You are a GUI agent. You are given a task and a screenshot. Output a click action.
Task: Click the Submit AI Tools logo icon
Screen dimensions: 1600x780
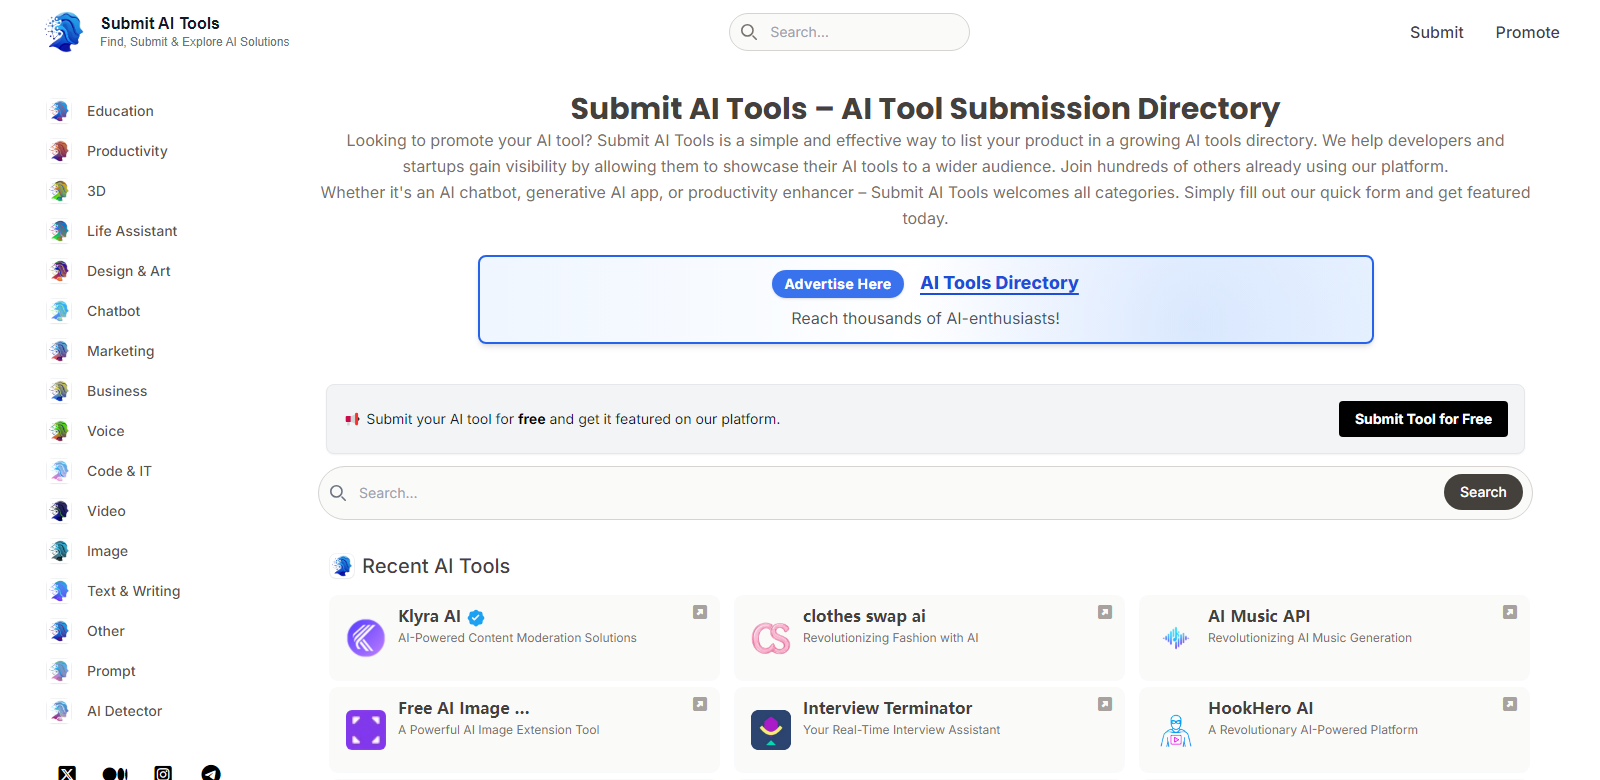click(x=65, y=32)
